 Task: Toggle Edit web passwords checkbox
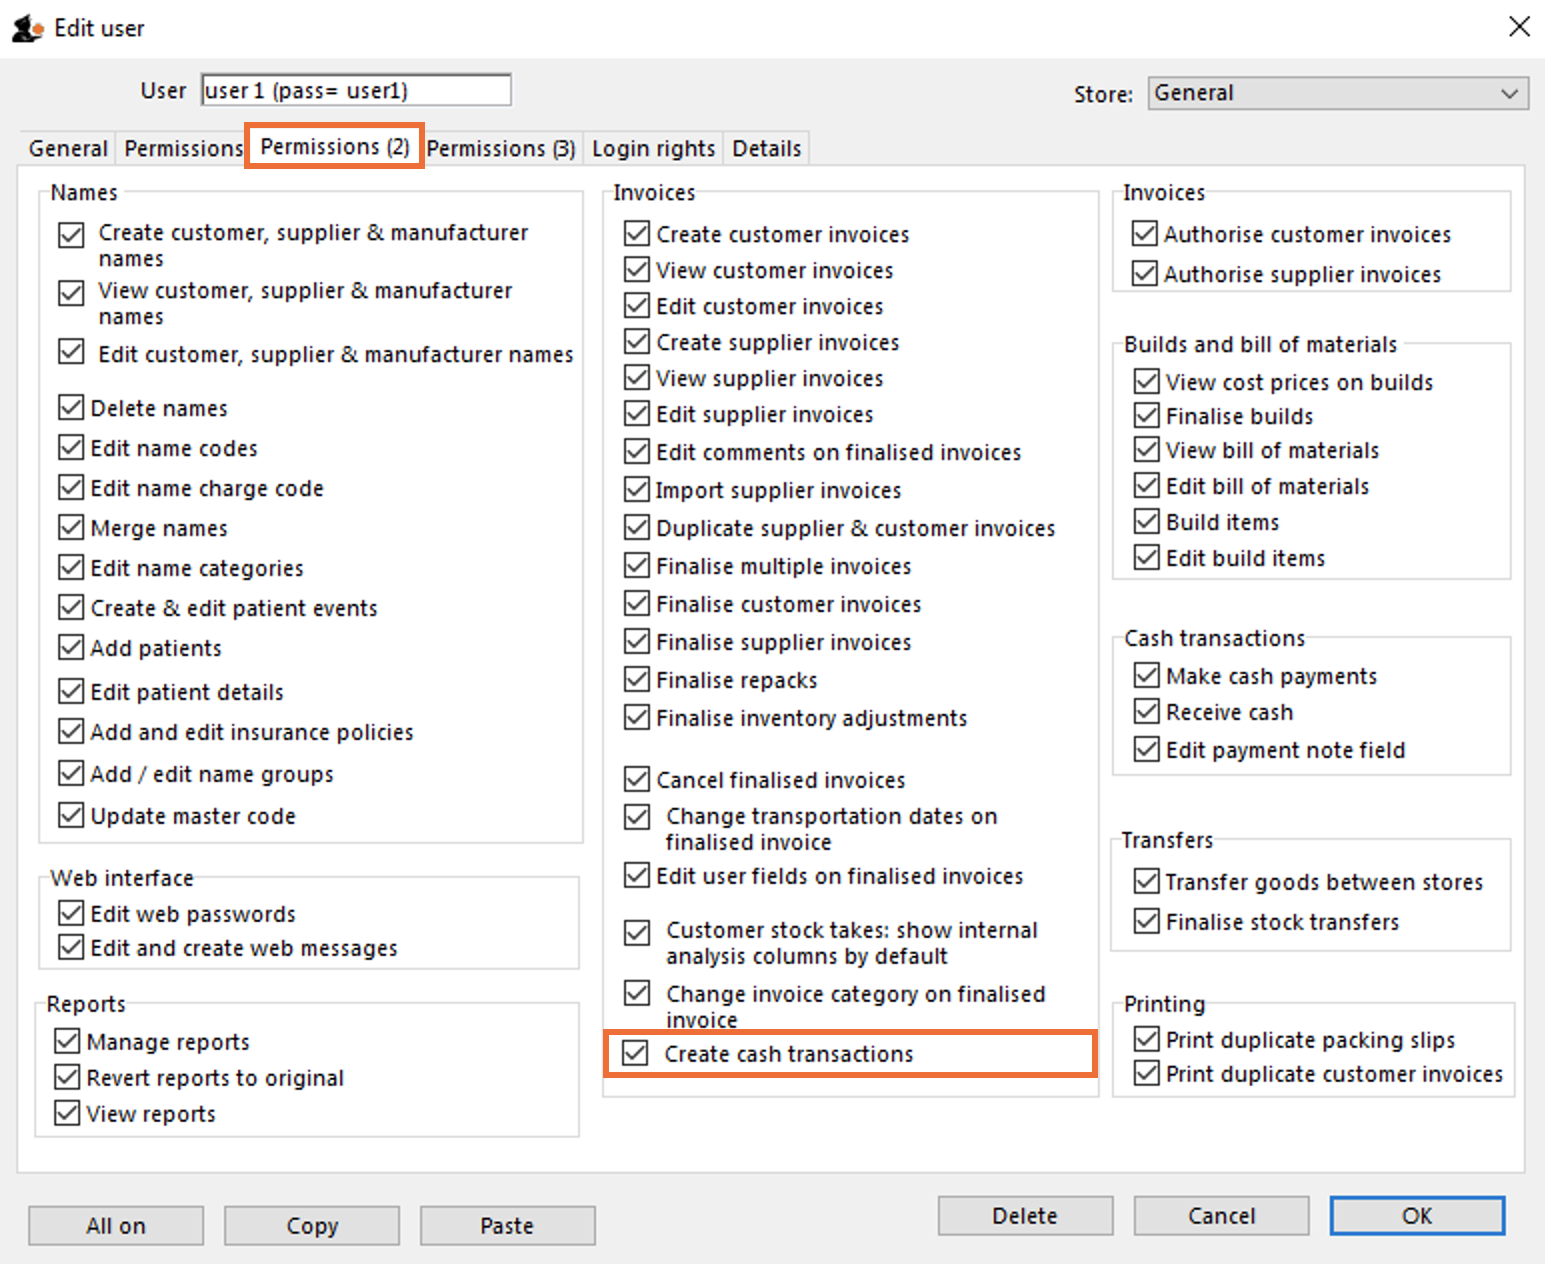point(71,913)
